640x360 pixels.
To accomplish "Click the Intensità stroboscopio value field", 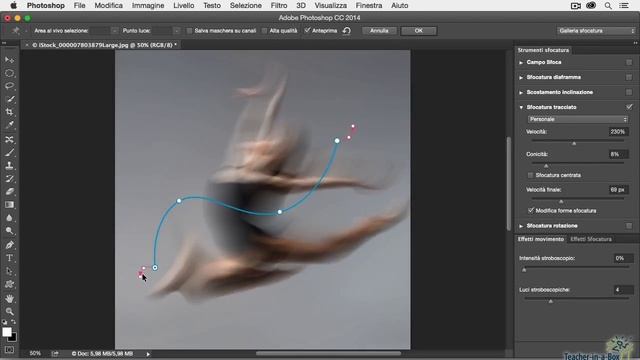I will click(623, 258).
